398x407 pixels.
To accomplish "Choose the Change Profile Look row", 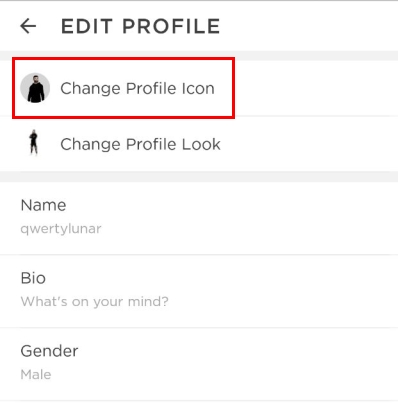I will point(199,144).
